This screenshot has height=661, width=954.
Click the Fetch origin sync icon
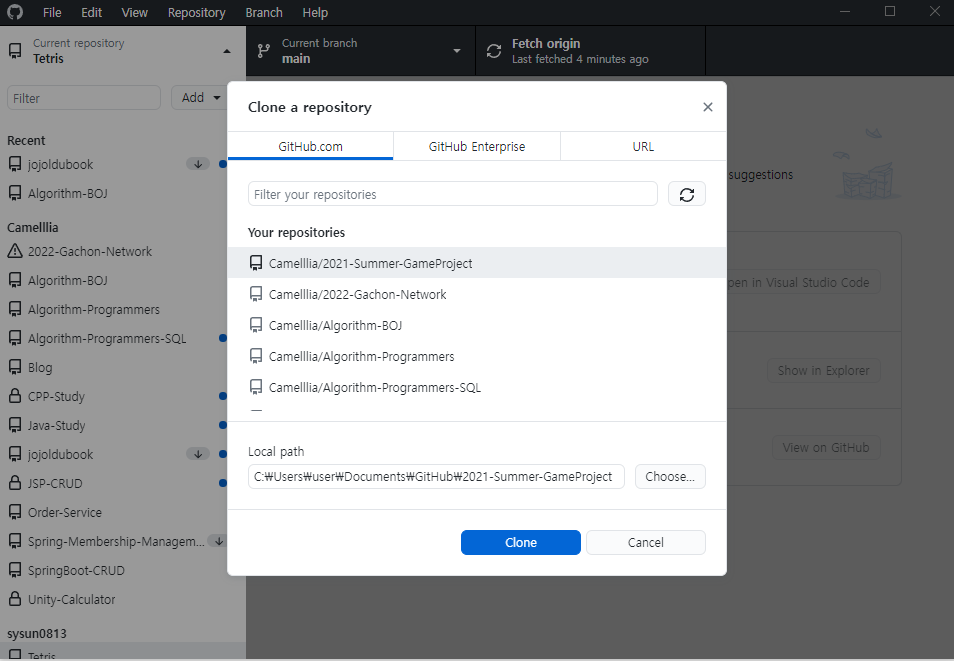click(x=494, y=51)
